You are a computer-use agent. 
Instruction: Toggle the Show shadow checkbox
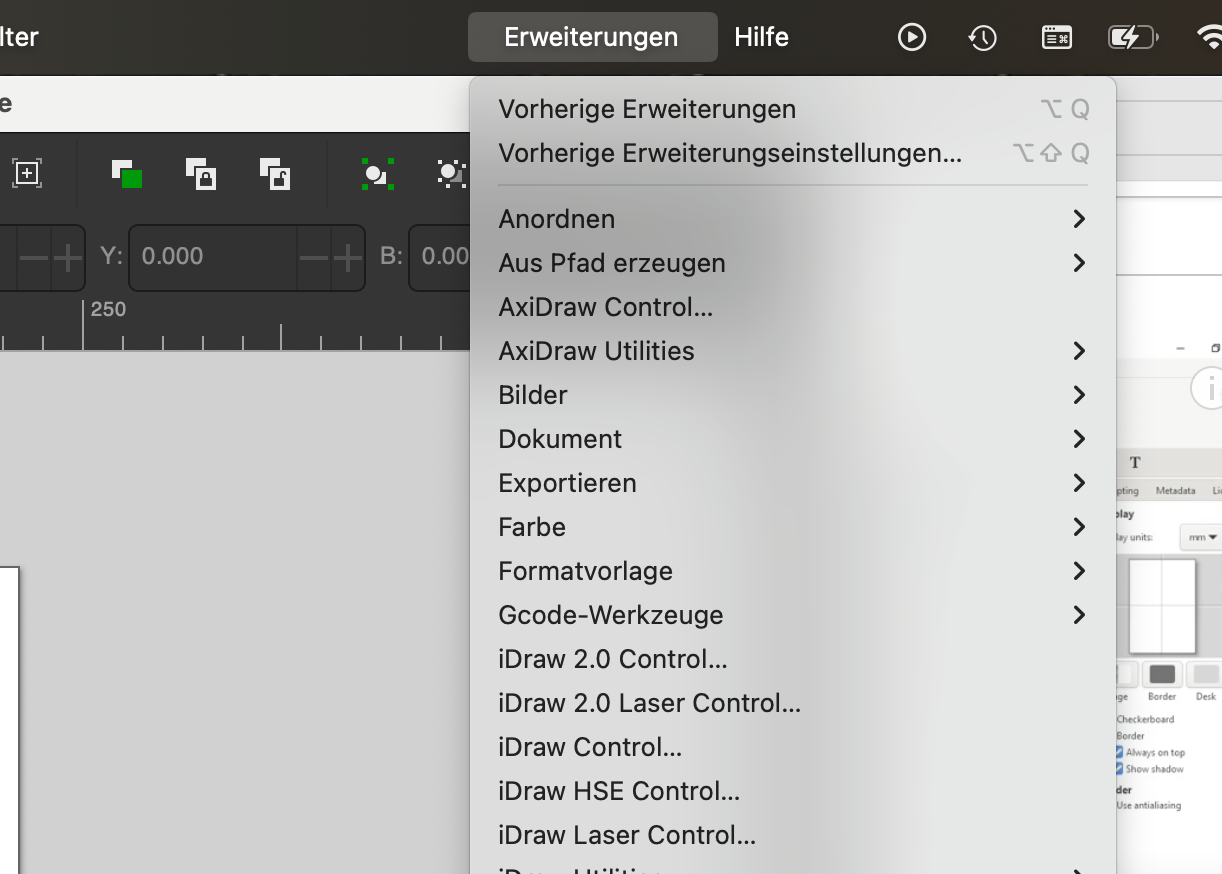1119,769
